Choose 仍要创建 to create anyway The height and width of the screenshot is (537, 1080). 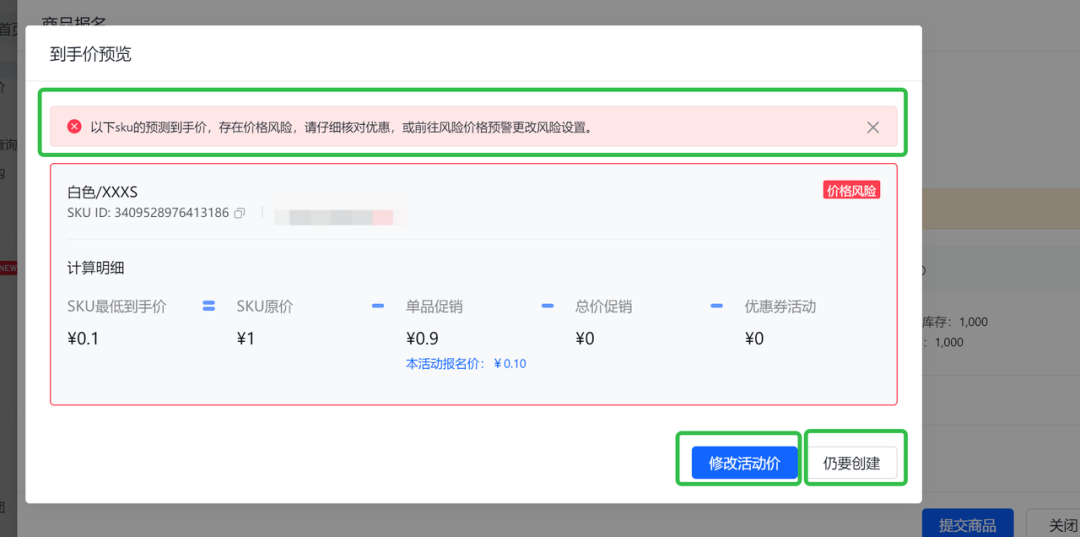851,463
